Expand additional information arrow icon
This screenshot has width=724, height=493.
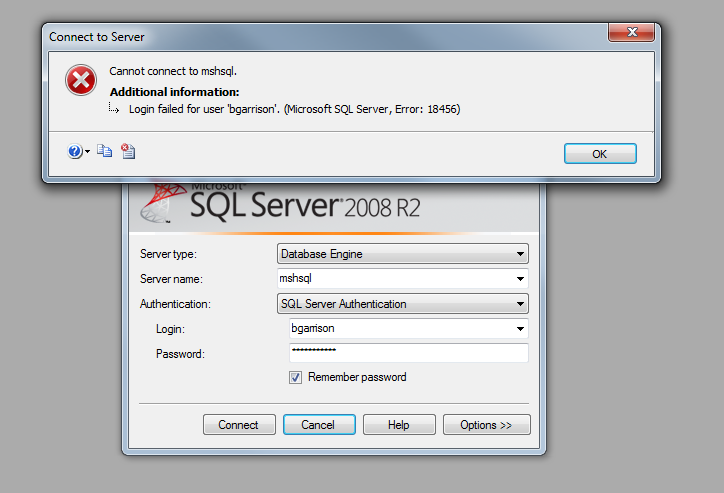coord(114,108)
